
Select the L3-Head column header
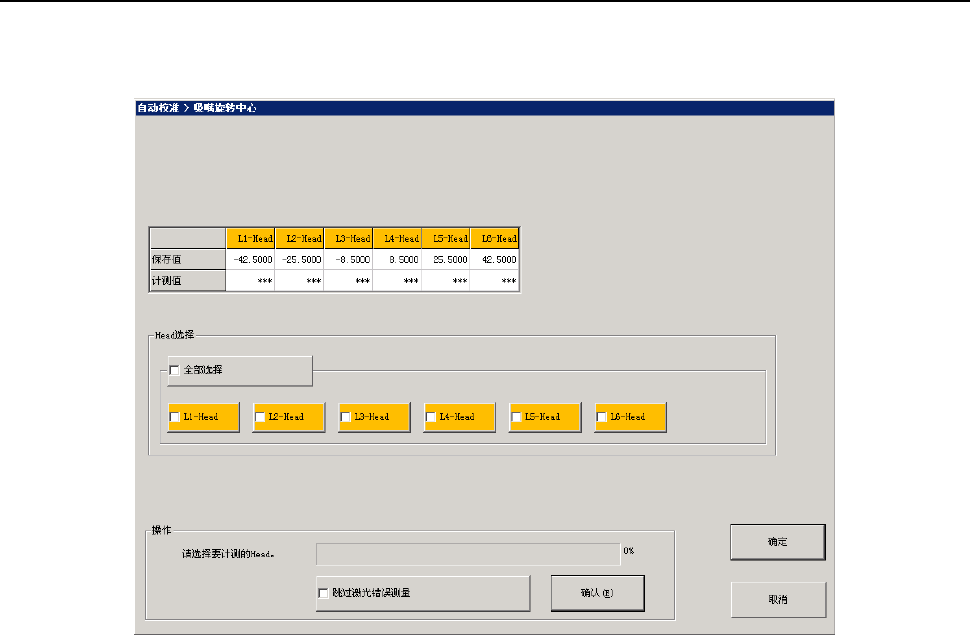(348, 238)
